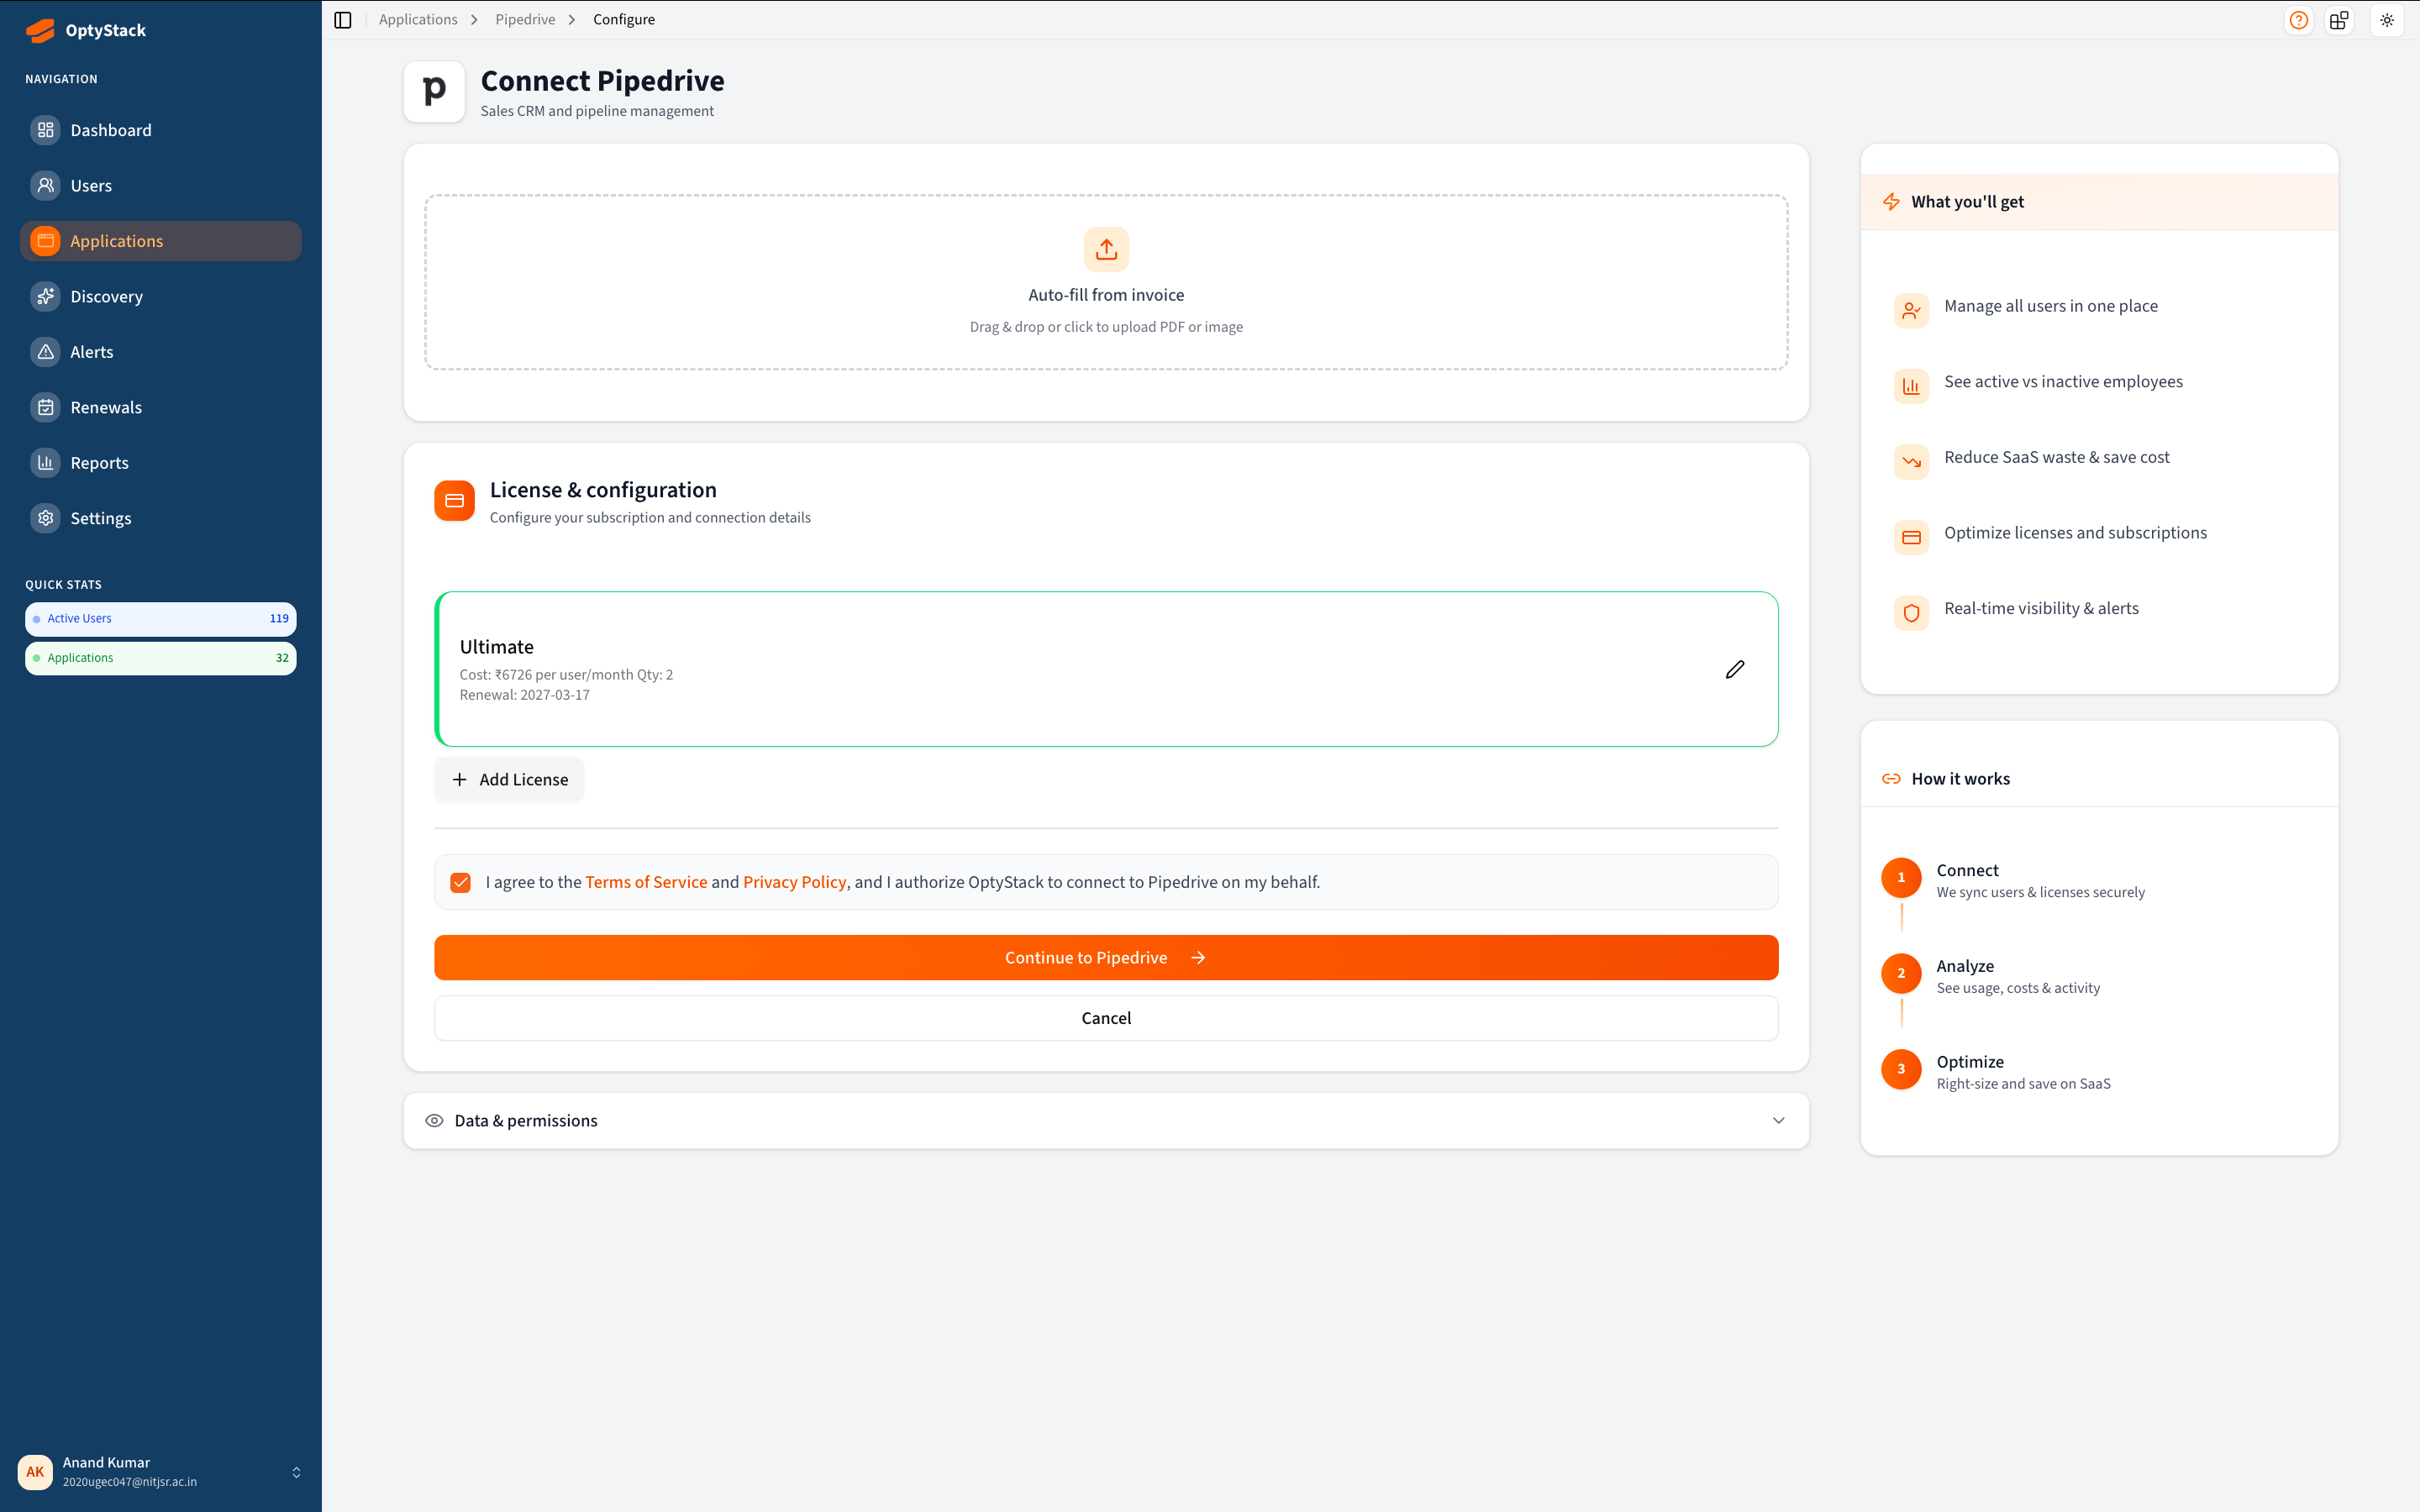Expand the Anand Kumar account menu chevron
Viewport: 2420px width, 1512px height.
(x=296, y=1472)
